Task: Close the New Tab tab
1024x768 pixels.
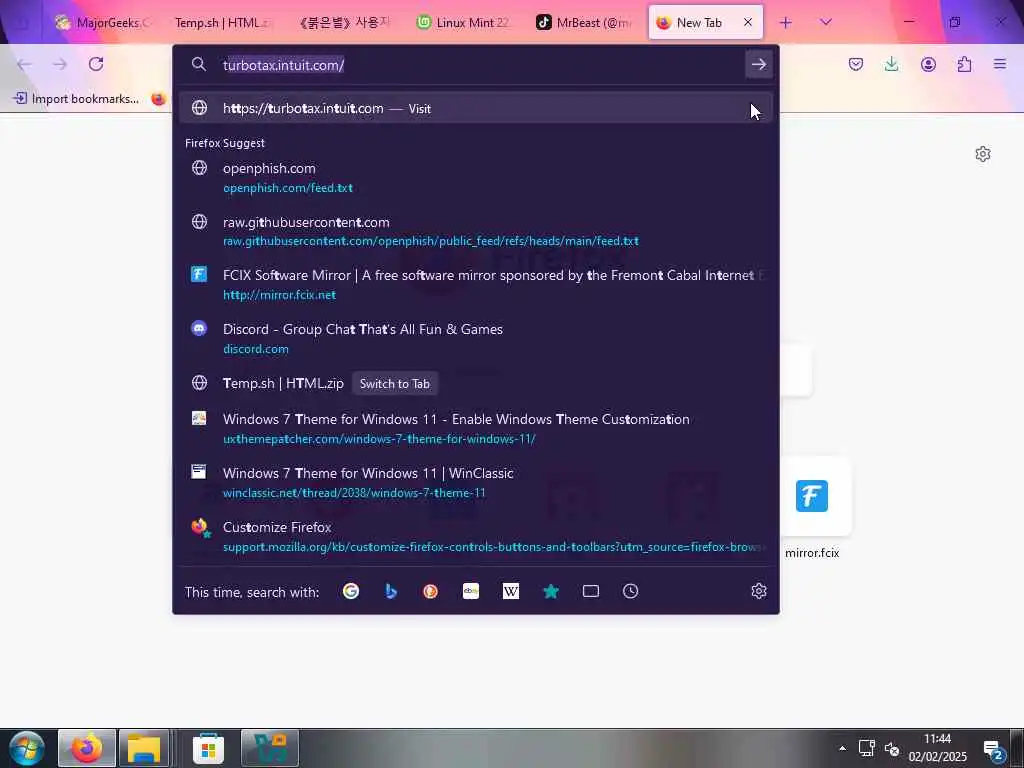Action: coord(748,22)
